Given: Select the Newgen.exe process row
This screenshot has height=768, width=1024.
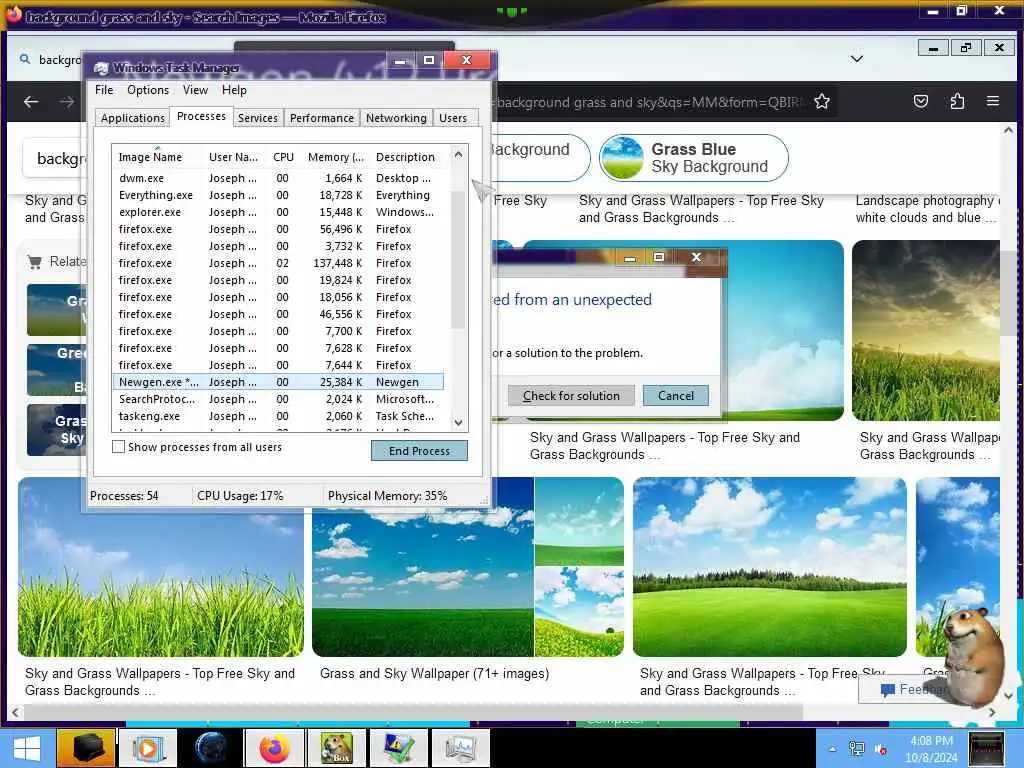Looking at the screenshot, I should [278, 382].
